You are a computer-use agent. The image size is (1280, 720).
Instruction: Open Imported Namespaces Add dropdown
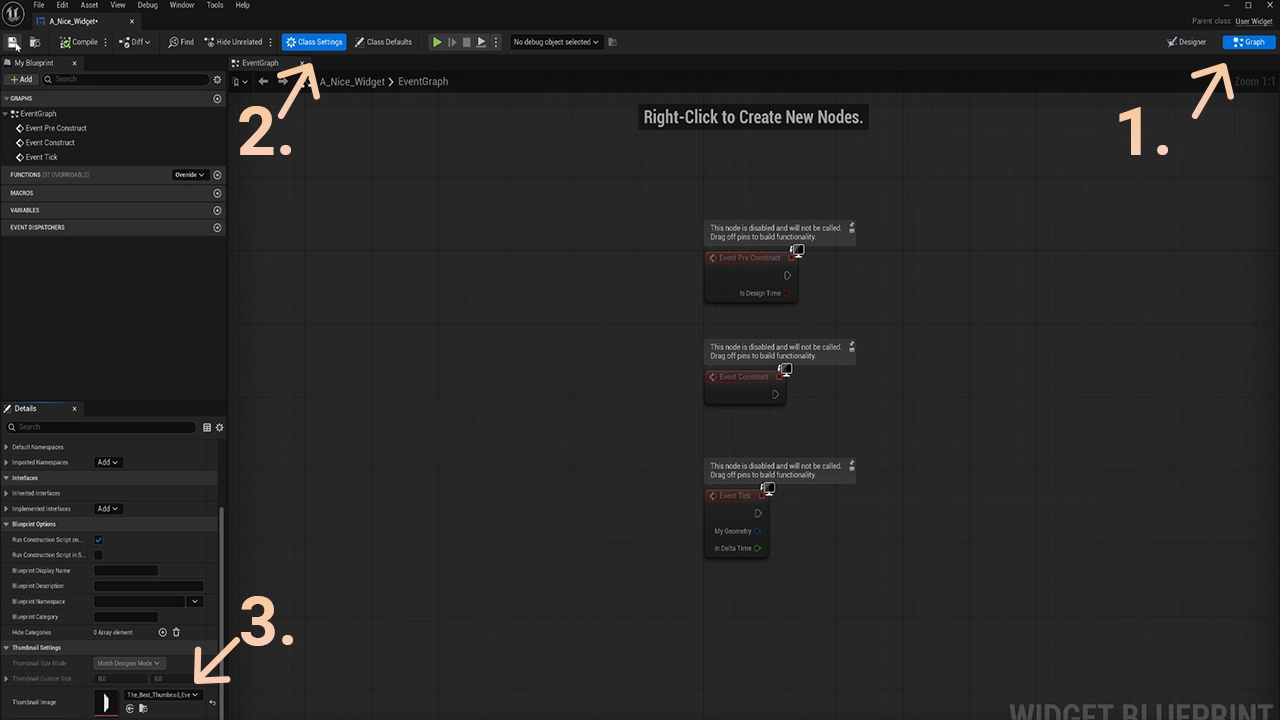click(108, 462)
